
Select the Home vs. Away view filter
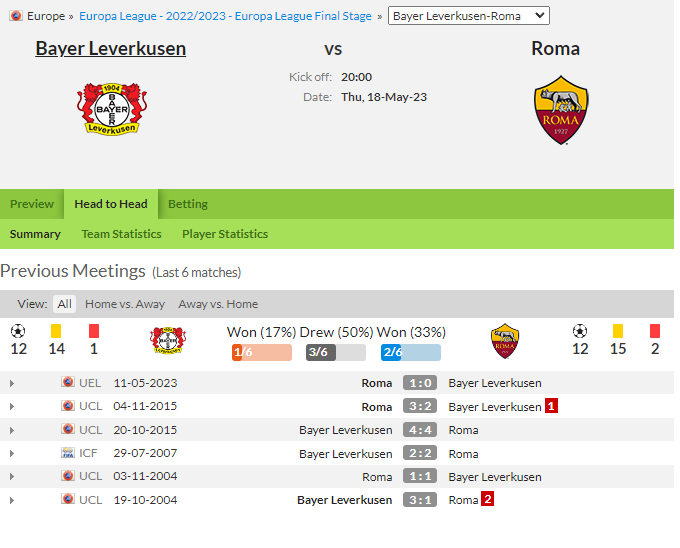pyautogui.click(x=125, y=304)
